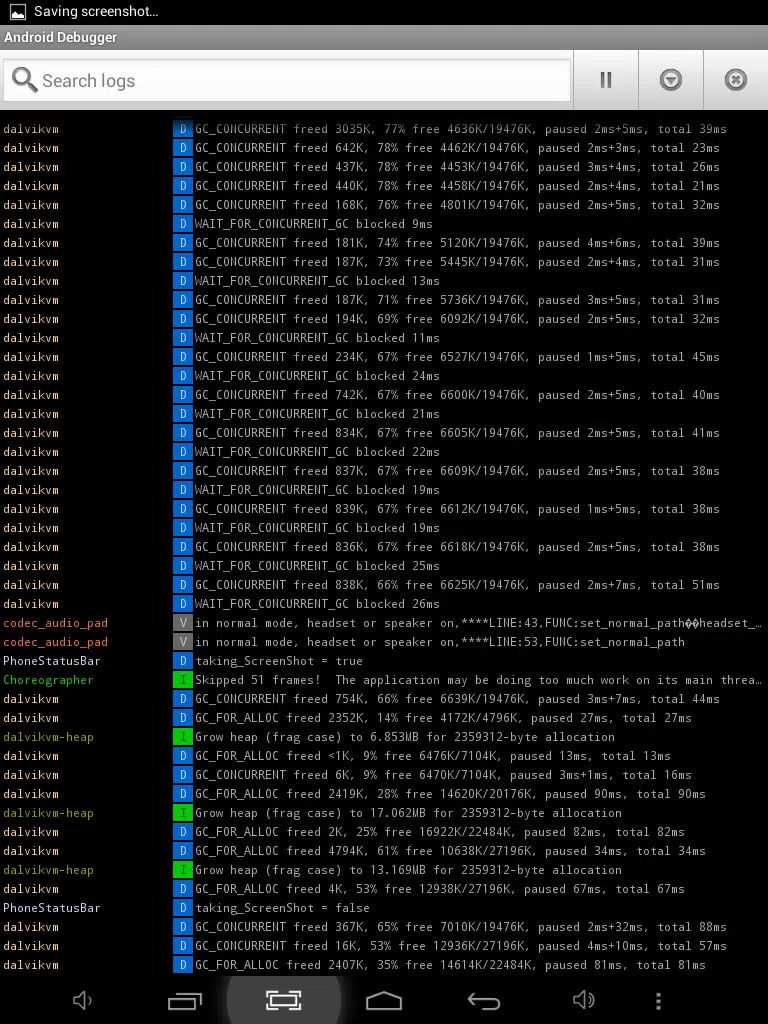Go to Android home screen
Screen dimensions: 768x1024
tap(384, 1000)
